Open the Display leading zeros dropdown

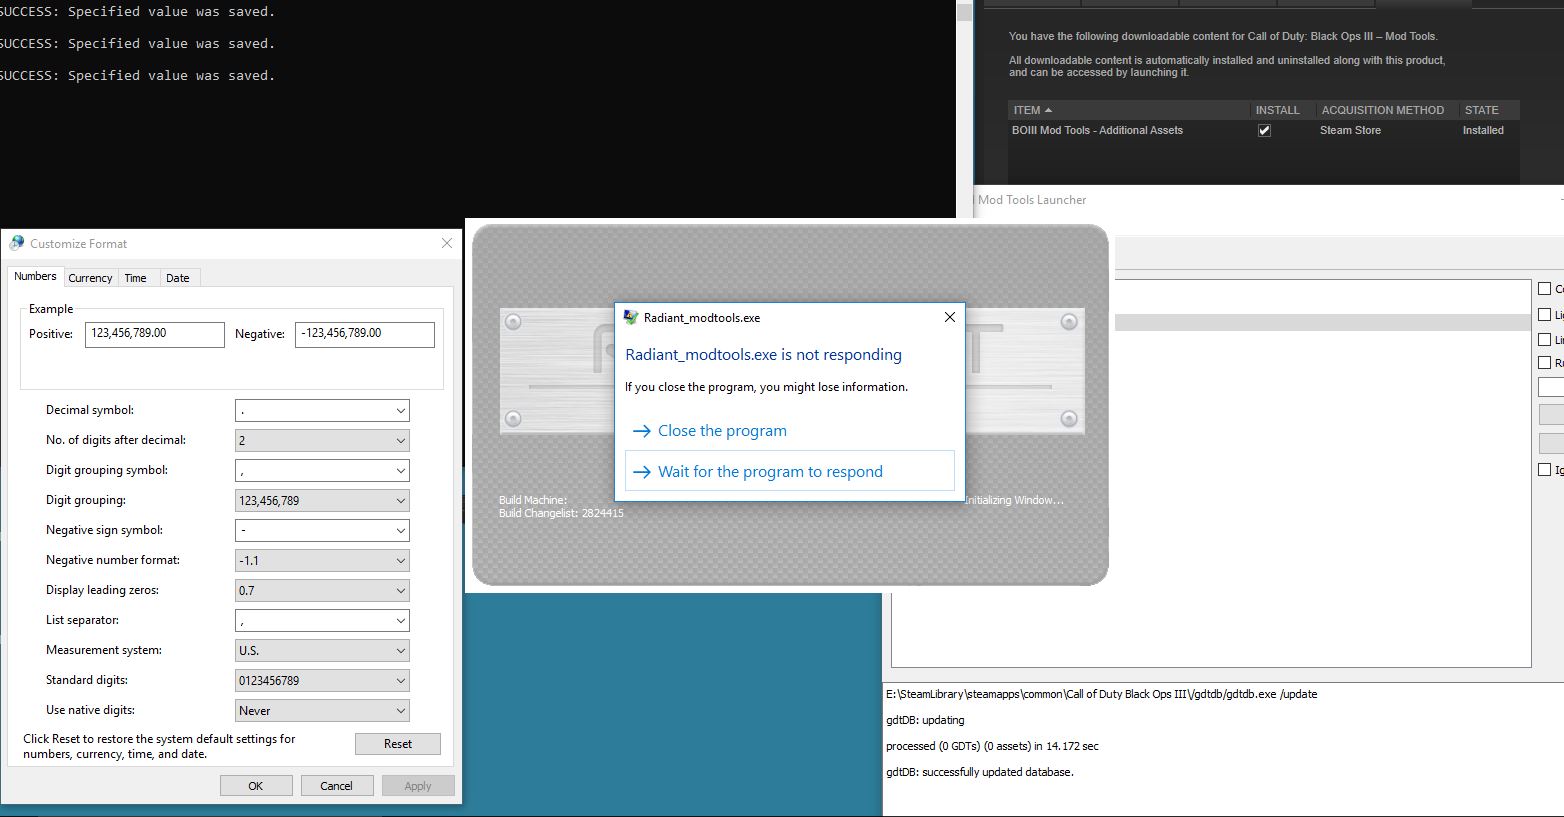[x=322, y=590]
